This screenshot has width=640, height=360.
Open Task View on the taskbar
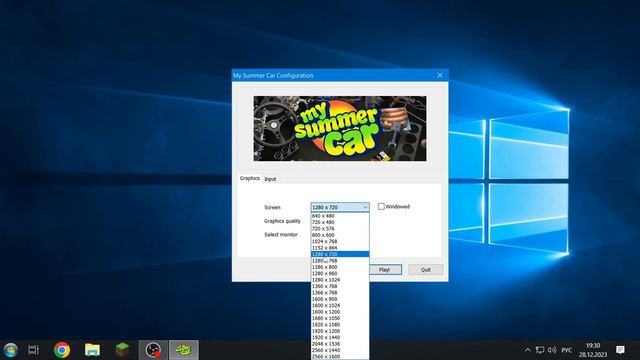click(33, 350)
